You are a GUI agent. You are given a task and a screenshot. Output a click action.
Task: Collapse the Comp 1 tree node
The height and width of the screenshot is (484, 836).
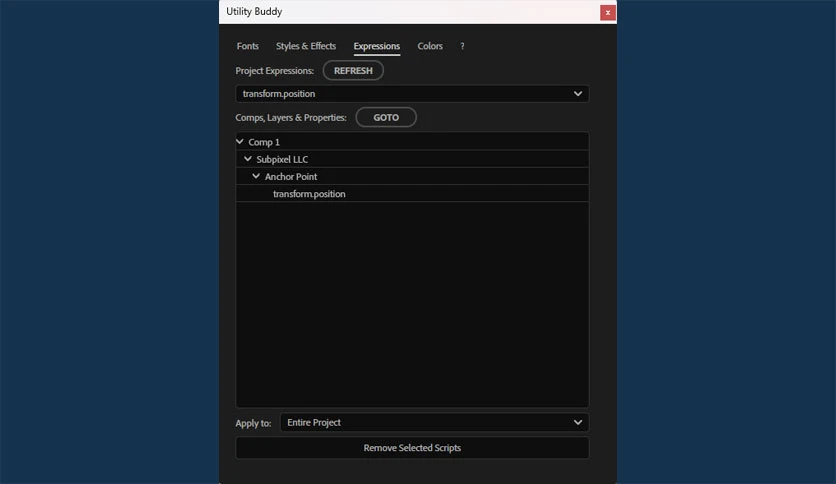coord(240,142)
